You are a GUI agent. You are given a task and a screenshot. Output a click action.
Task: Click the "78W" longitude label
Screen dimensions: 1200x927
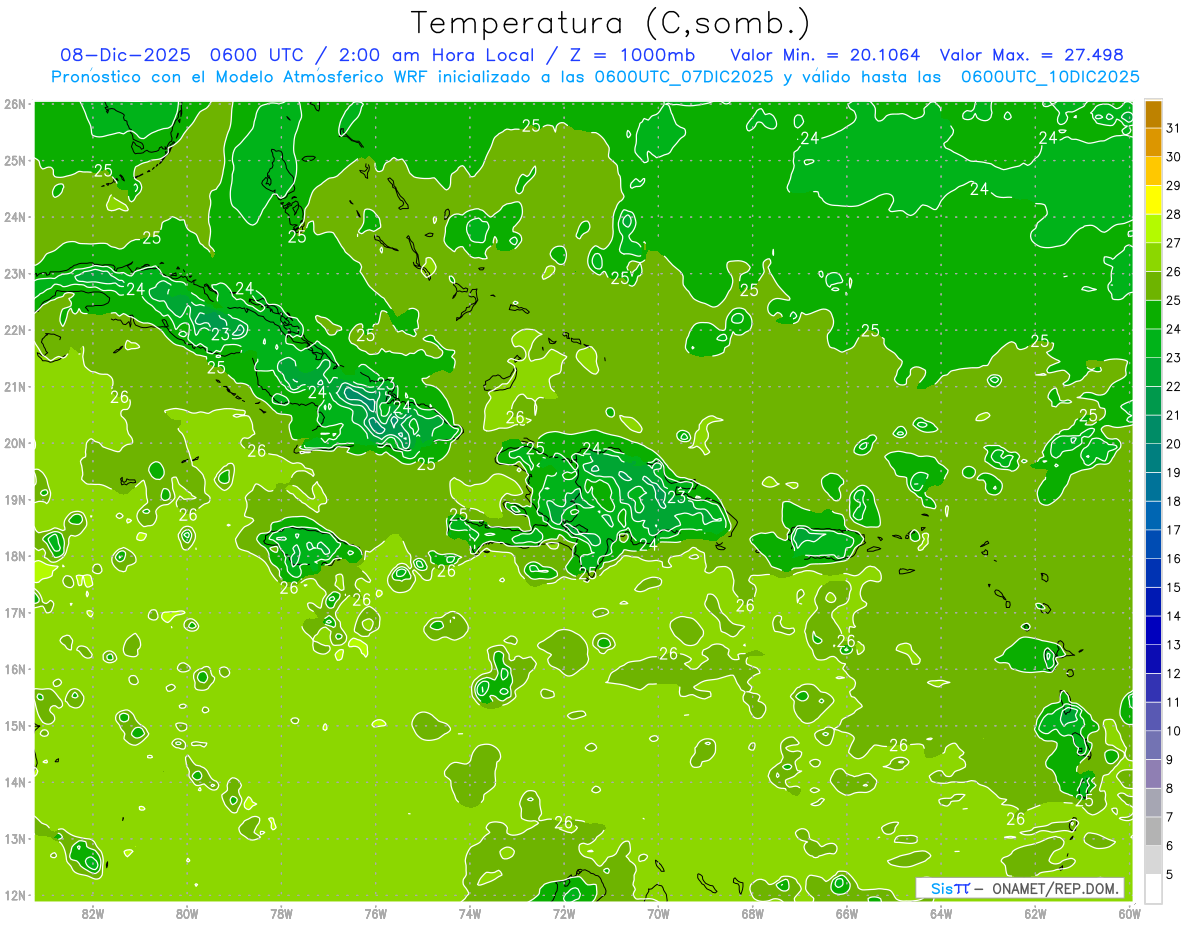(281, 914)
